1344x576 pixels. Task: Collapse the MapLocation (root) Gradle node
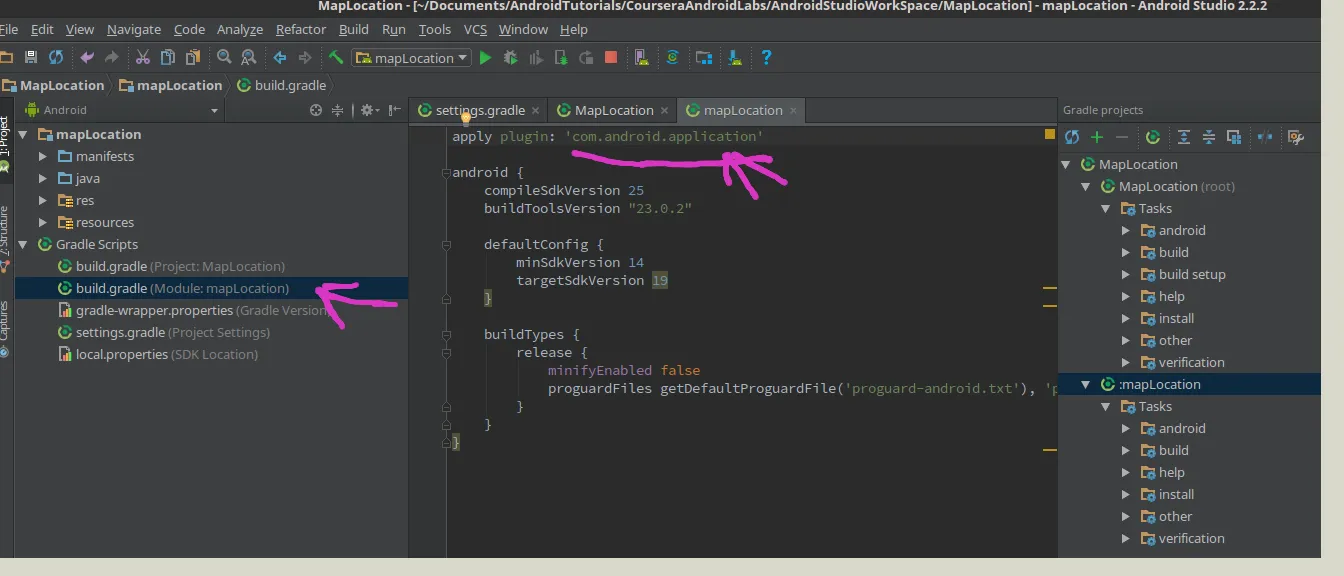pos(1085,186)
